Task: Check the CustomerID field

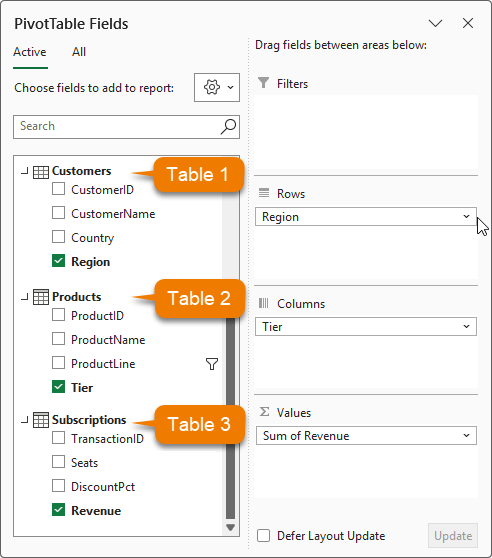Action: (x=58, y=189)
